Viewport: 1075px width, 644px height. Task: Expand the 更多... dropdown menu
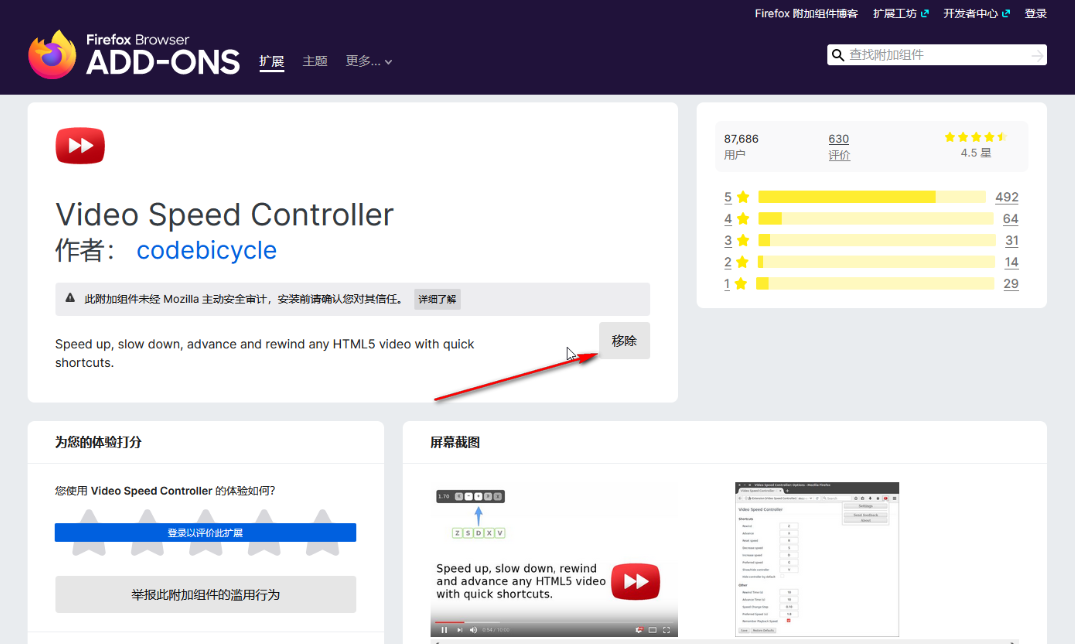tap(369, 61)
